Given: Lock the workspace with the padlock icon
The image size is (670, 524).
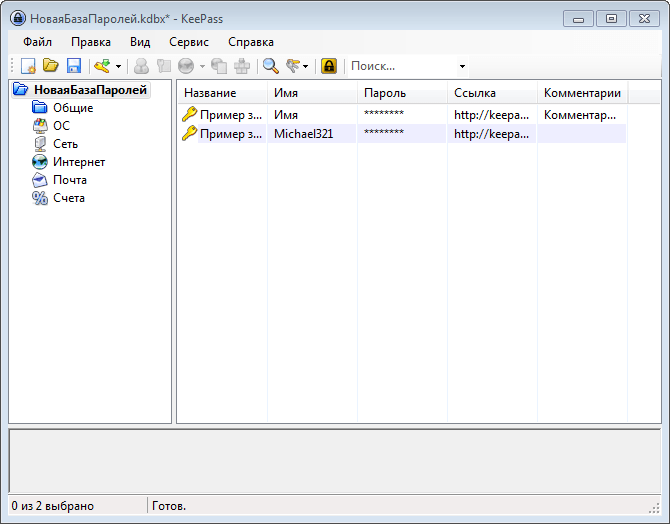Looking at the screenshot, I should click(328, 66).
